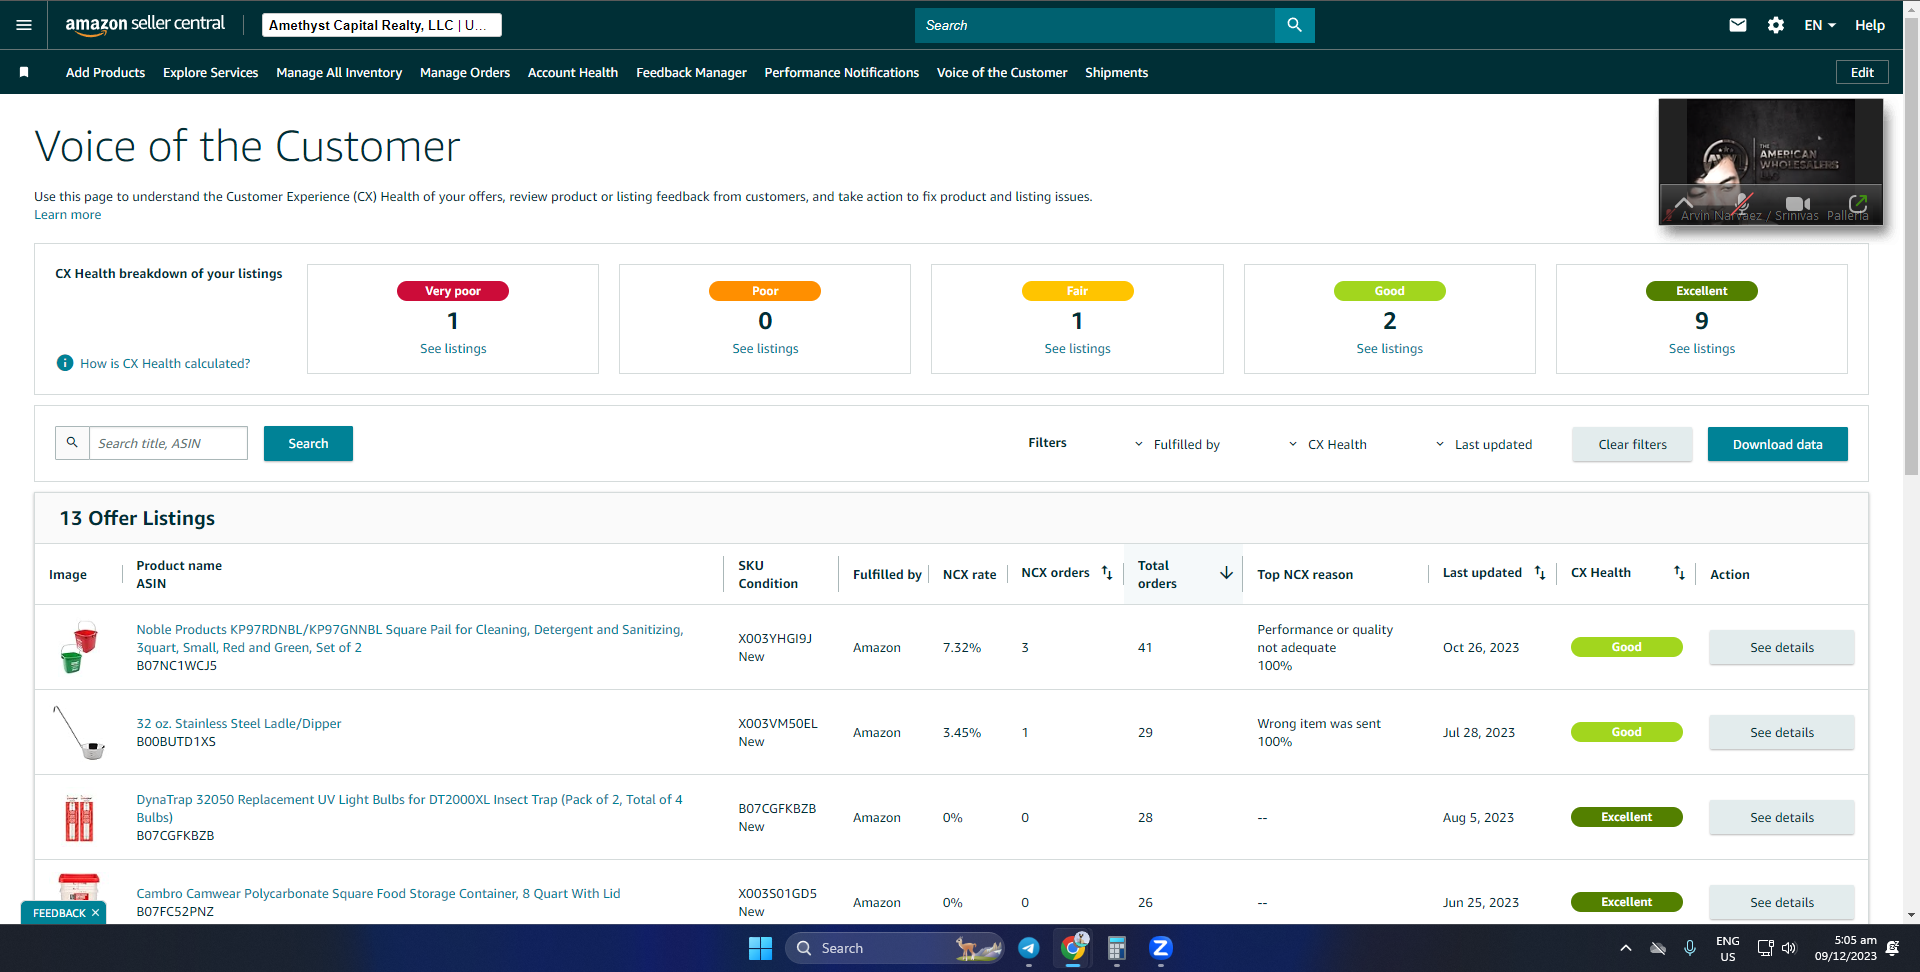Click the red and green pail thumbnail
Viewport: 1920px width, 972px height.
click(x=79, y=647)
